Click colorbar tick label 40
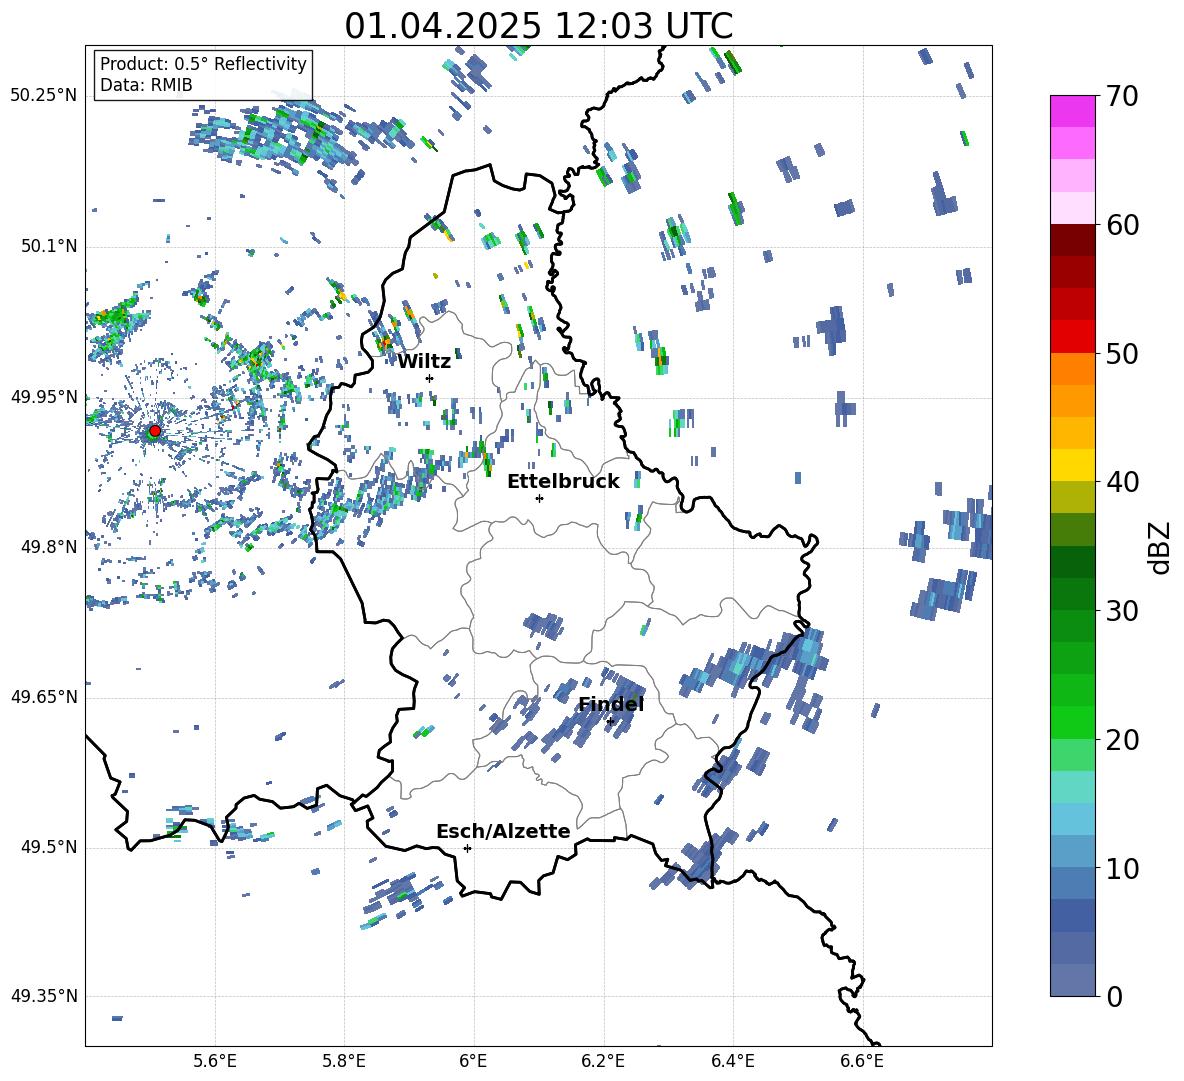1184x1081 pixels. [x=1122, y=482]
